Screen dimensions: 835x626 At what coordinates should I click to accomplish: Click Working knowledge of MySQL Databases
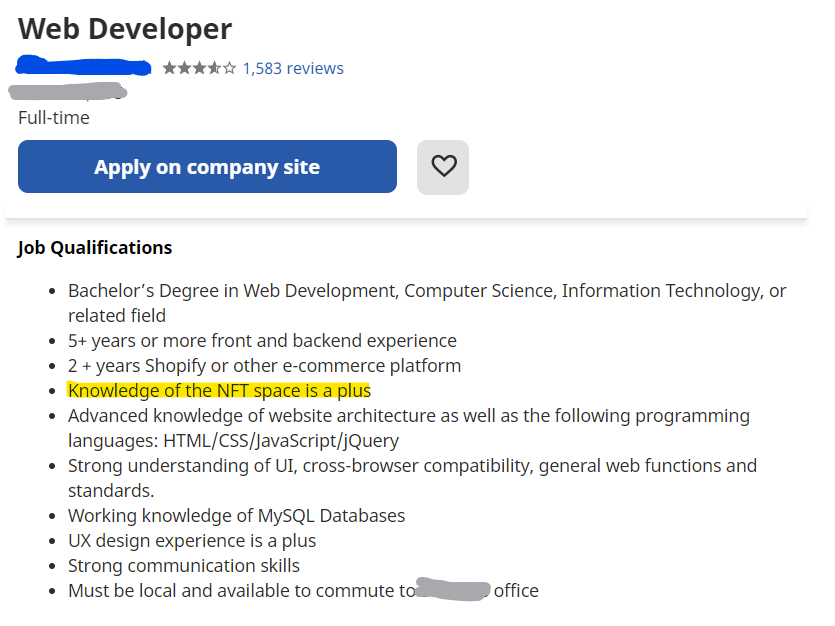(x=236, y=516)
